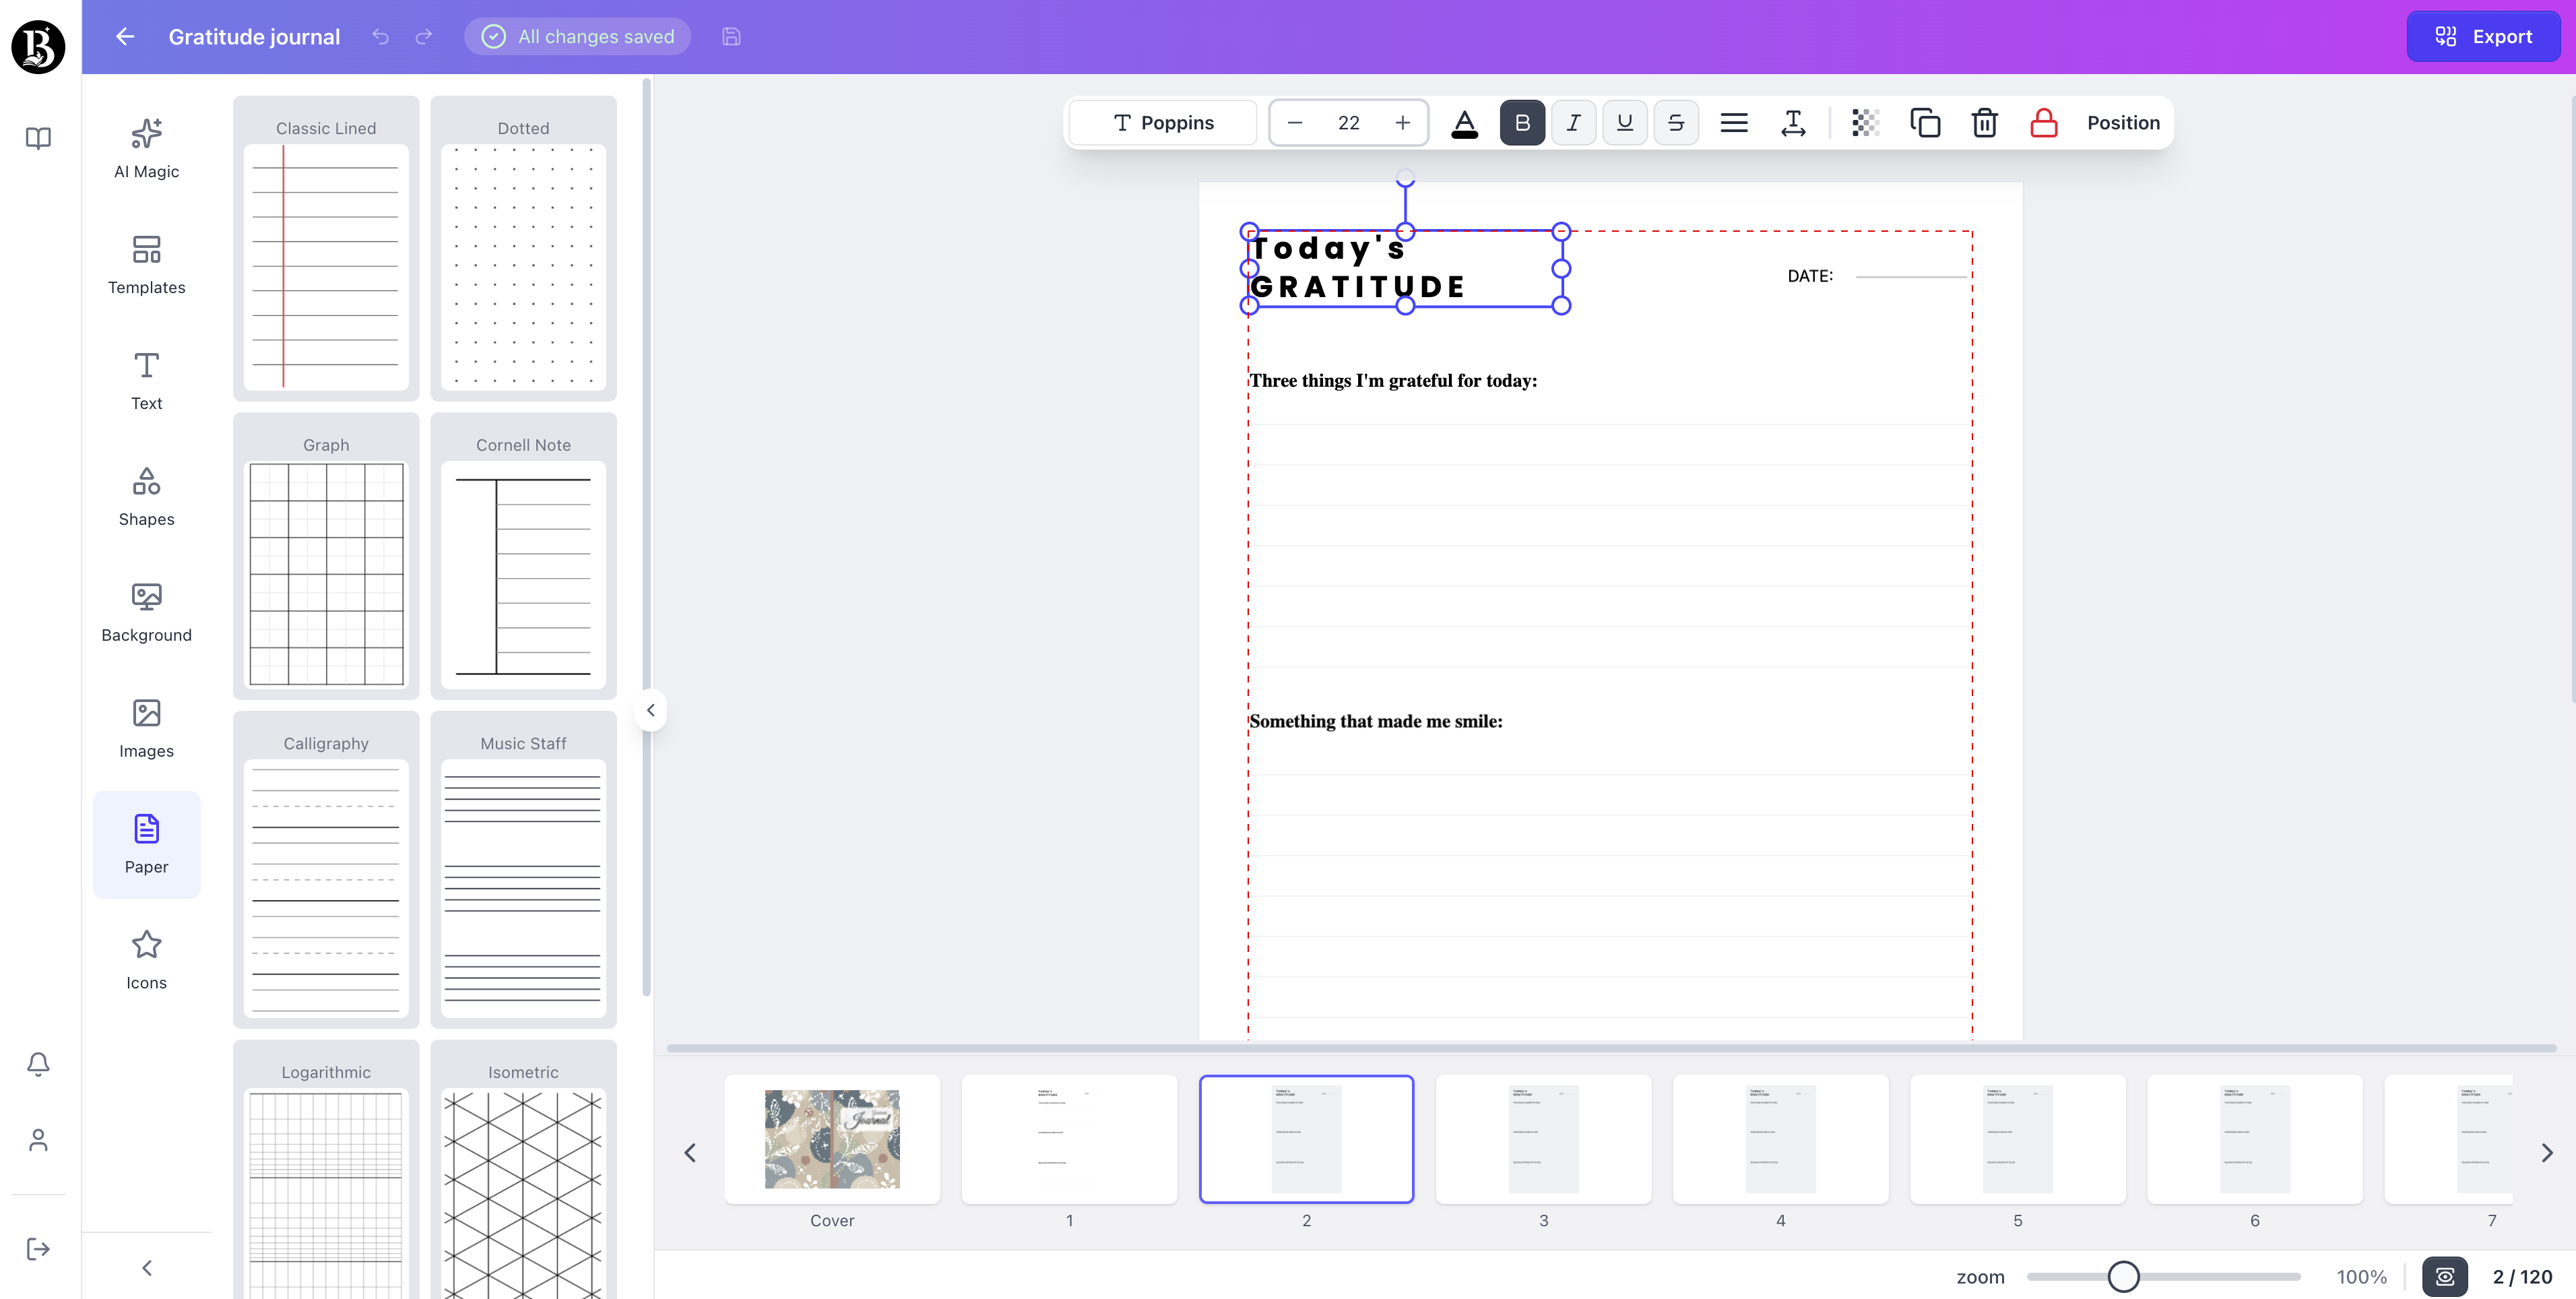Viewport: 2576px width, 1299px height.
Task: Open the Images panel
Action: (x=146, y=728)
